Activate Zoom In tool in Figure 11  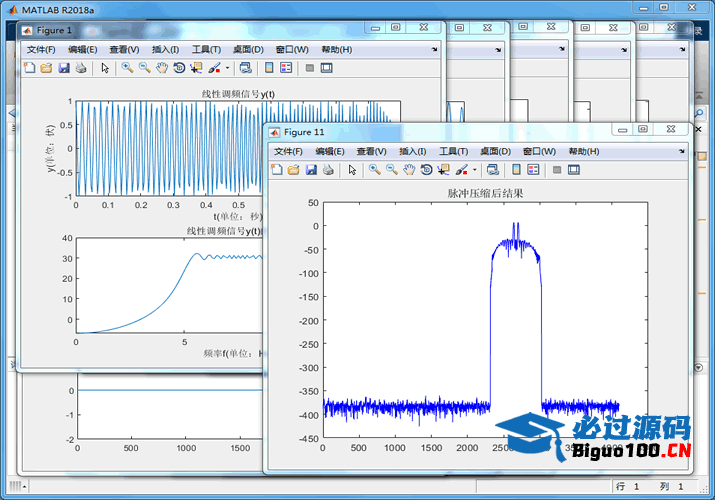(x=374, y=170)
